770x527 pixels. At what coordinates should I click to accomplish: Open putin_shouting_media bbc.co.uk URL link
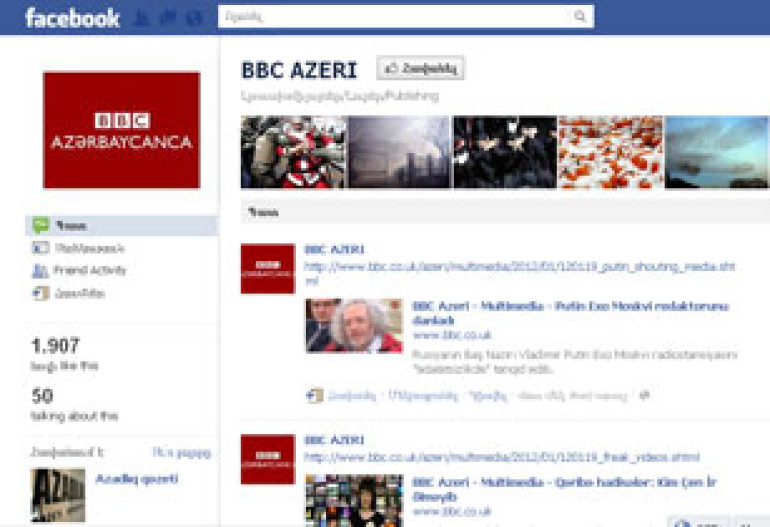pyautogui.click(x=520, y=274)
